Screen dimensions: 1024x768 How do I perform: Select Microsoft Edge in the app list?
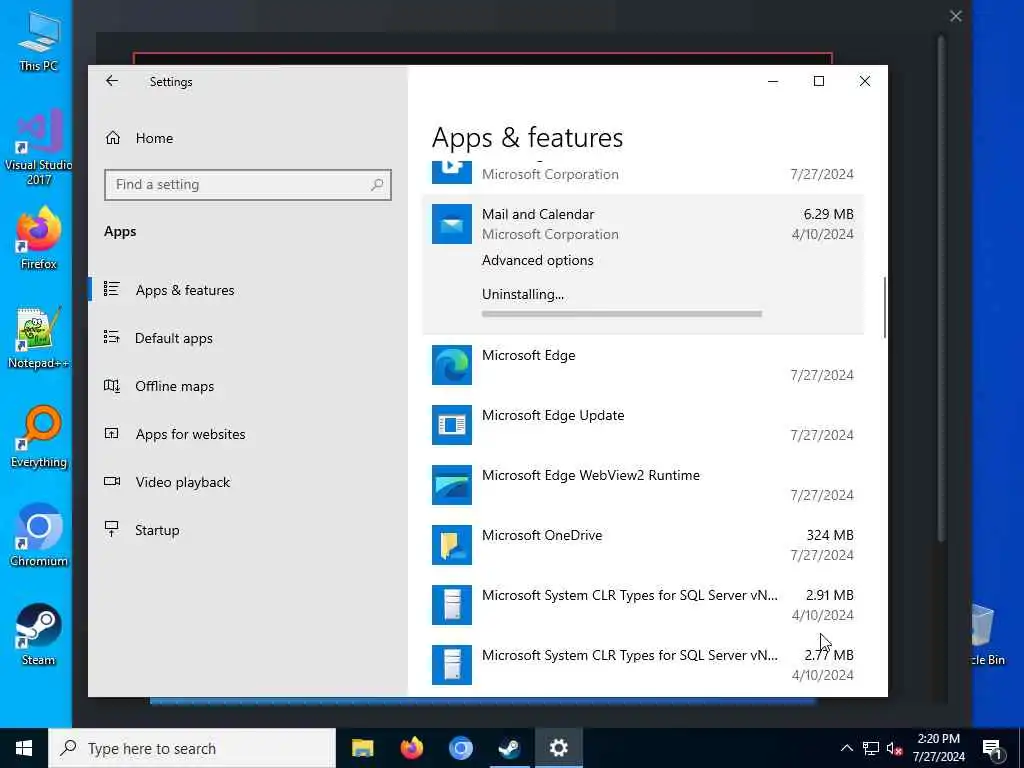[x=643, y=364]
